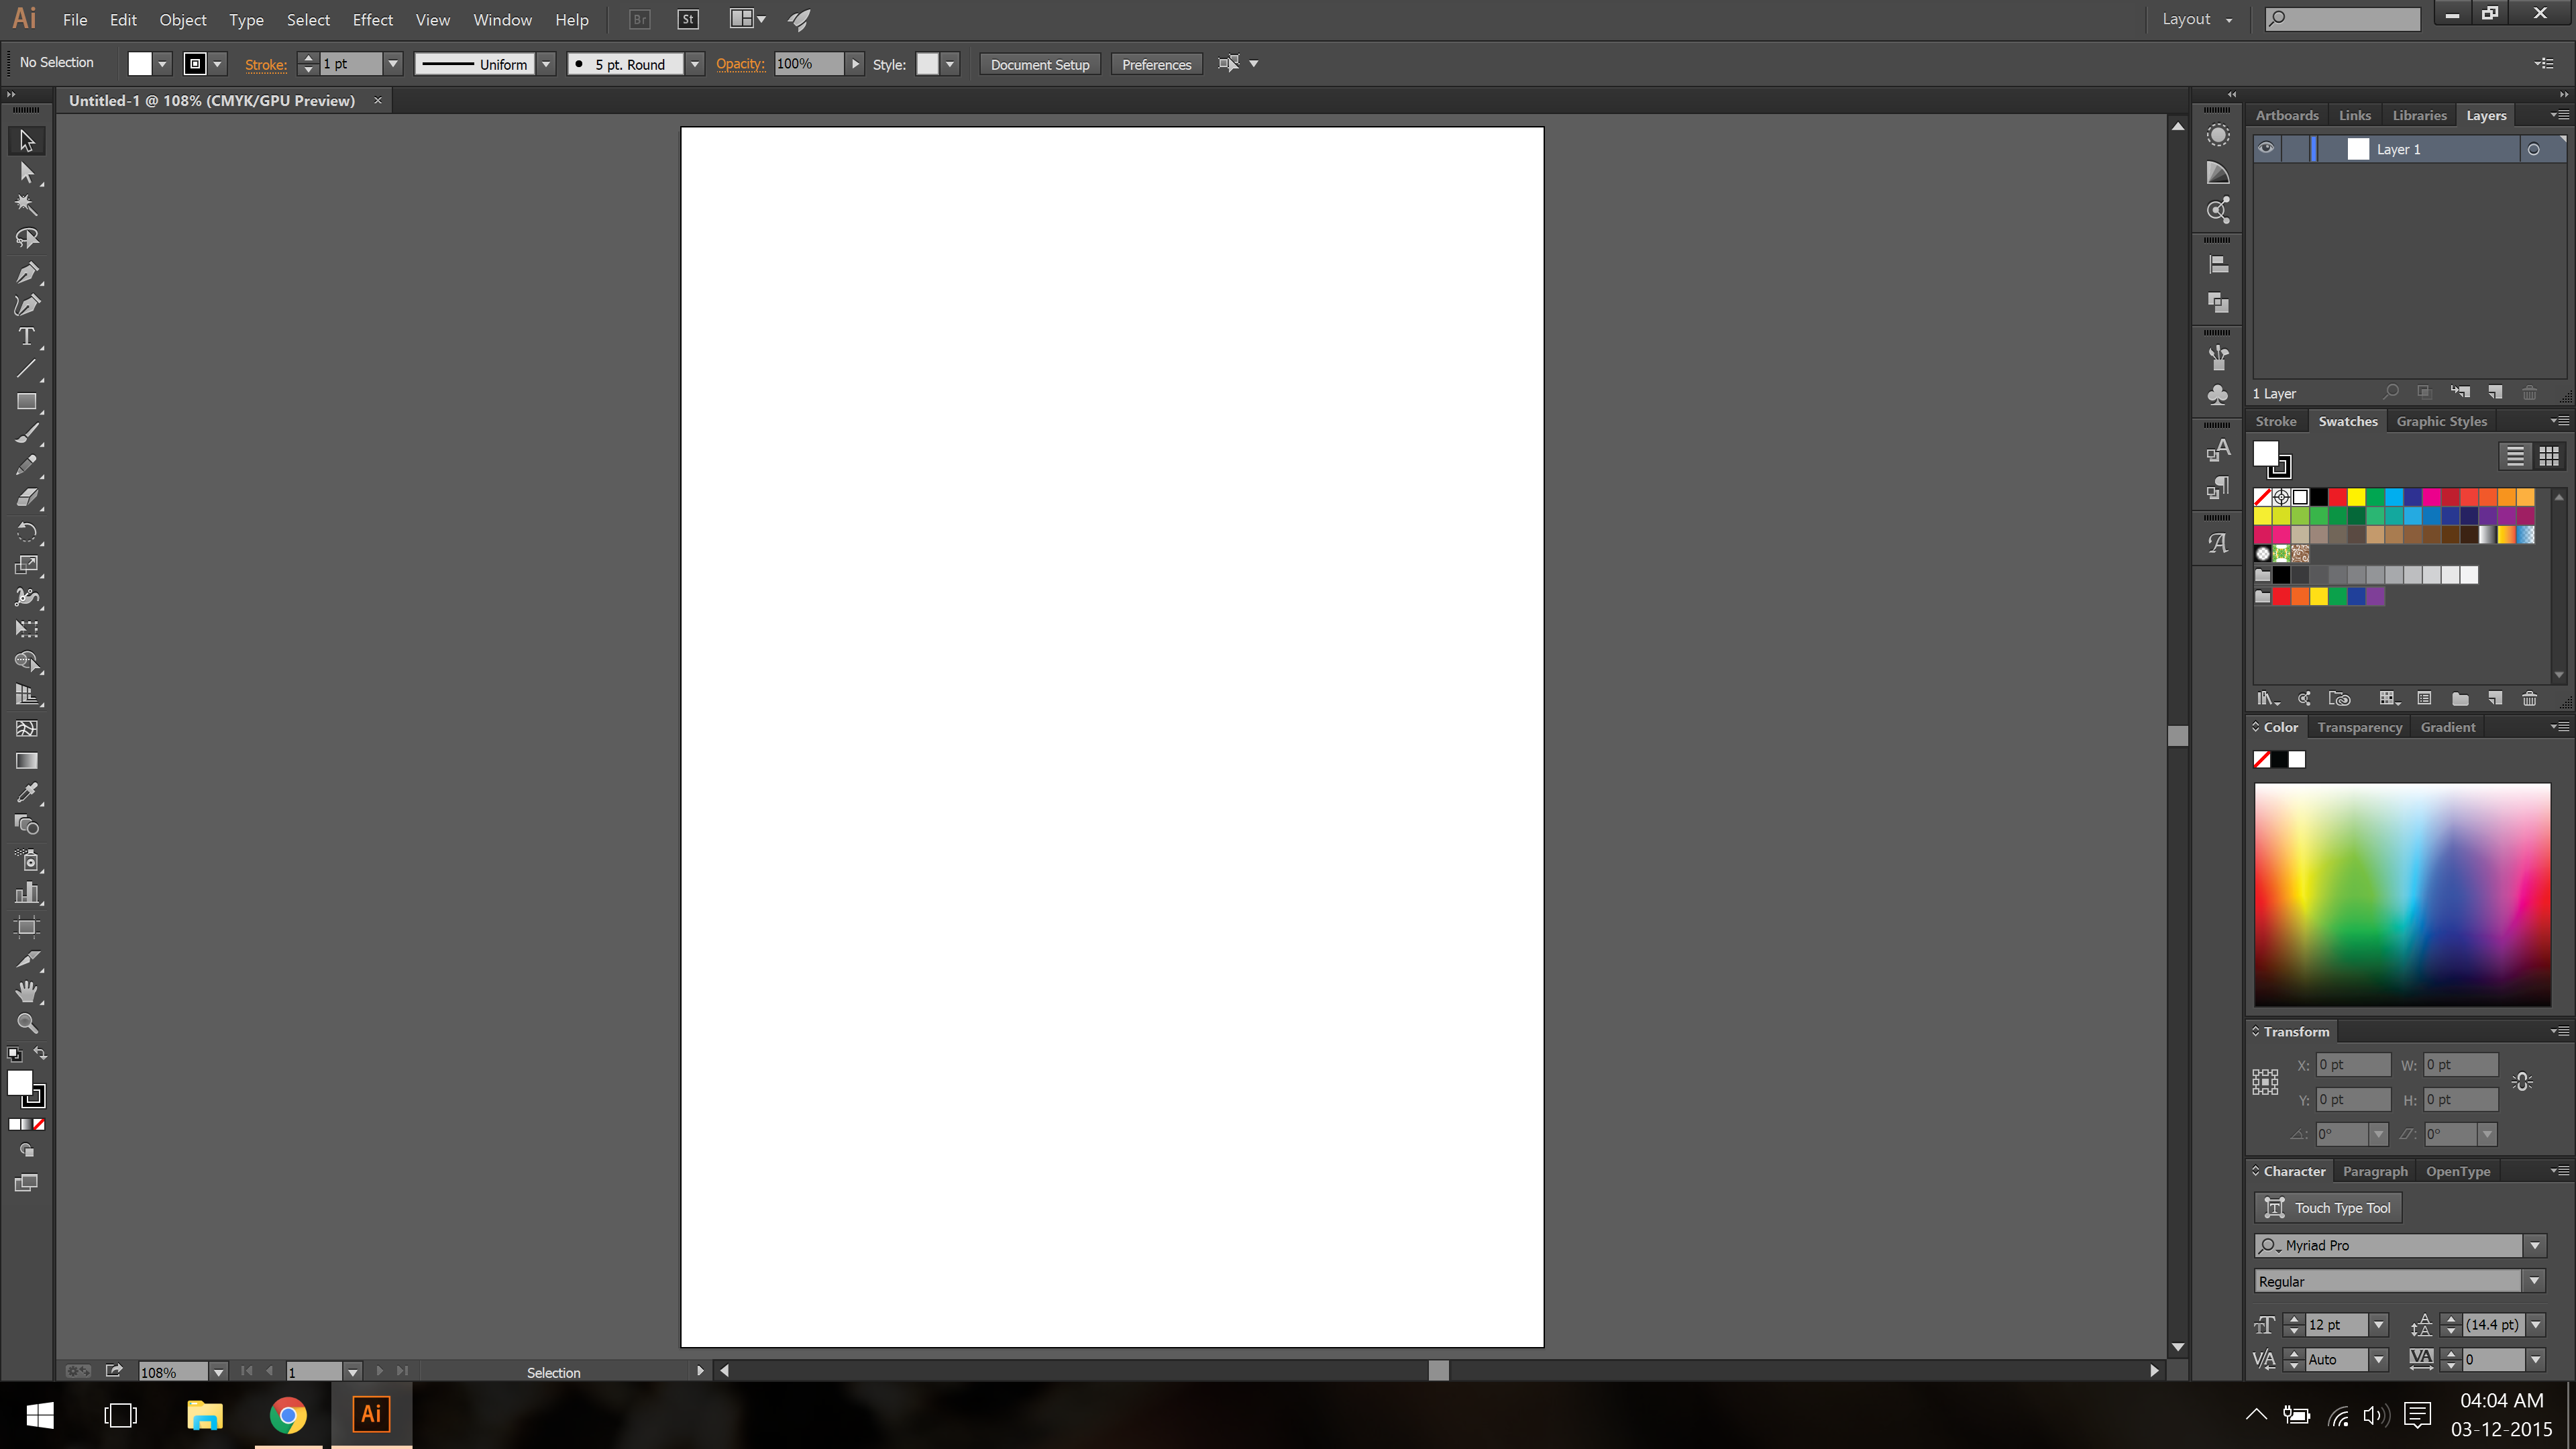
Task: Choose the yellow swatch in Swatches
Action: tap(2356, 497)
